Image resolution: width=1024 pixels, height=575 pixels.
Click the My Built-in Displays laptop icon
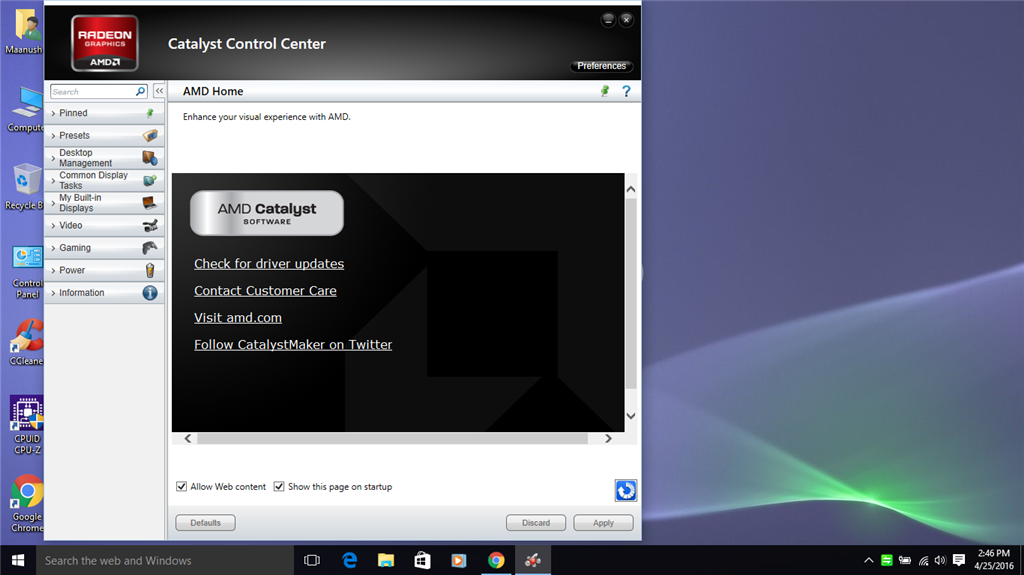click(x=150, y=203)
